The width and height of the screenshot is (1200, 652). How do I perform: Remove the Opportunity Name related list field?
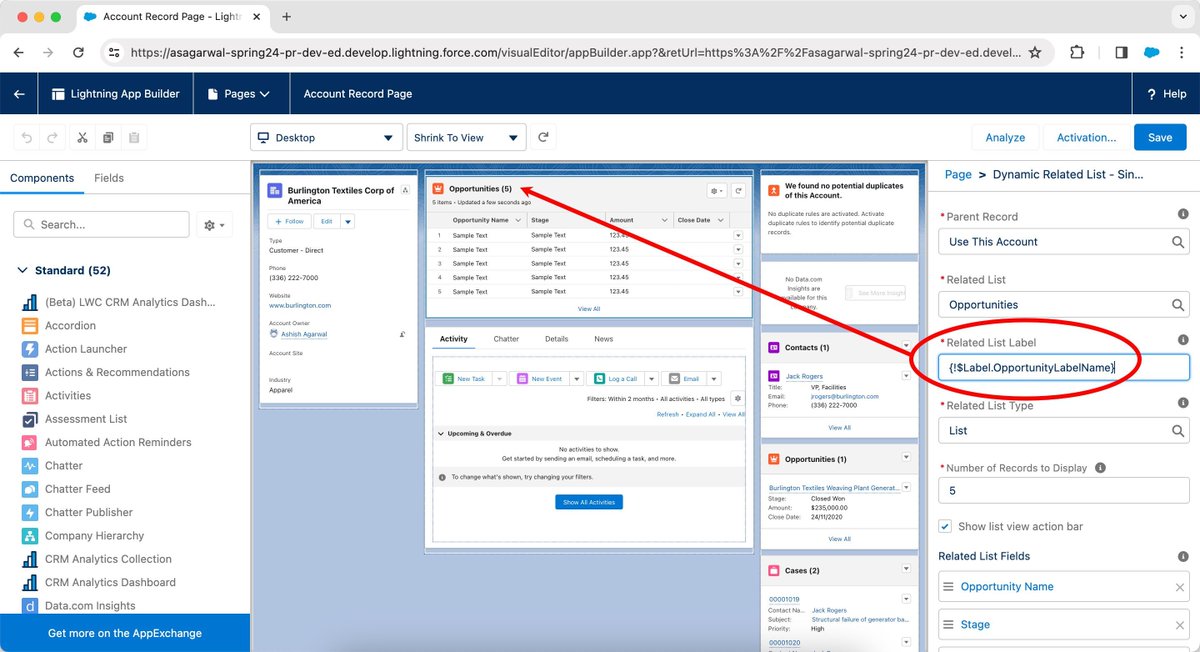1180,587
